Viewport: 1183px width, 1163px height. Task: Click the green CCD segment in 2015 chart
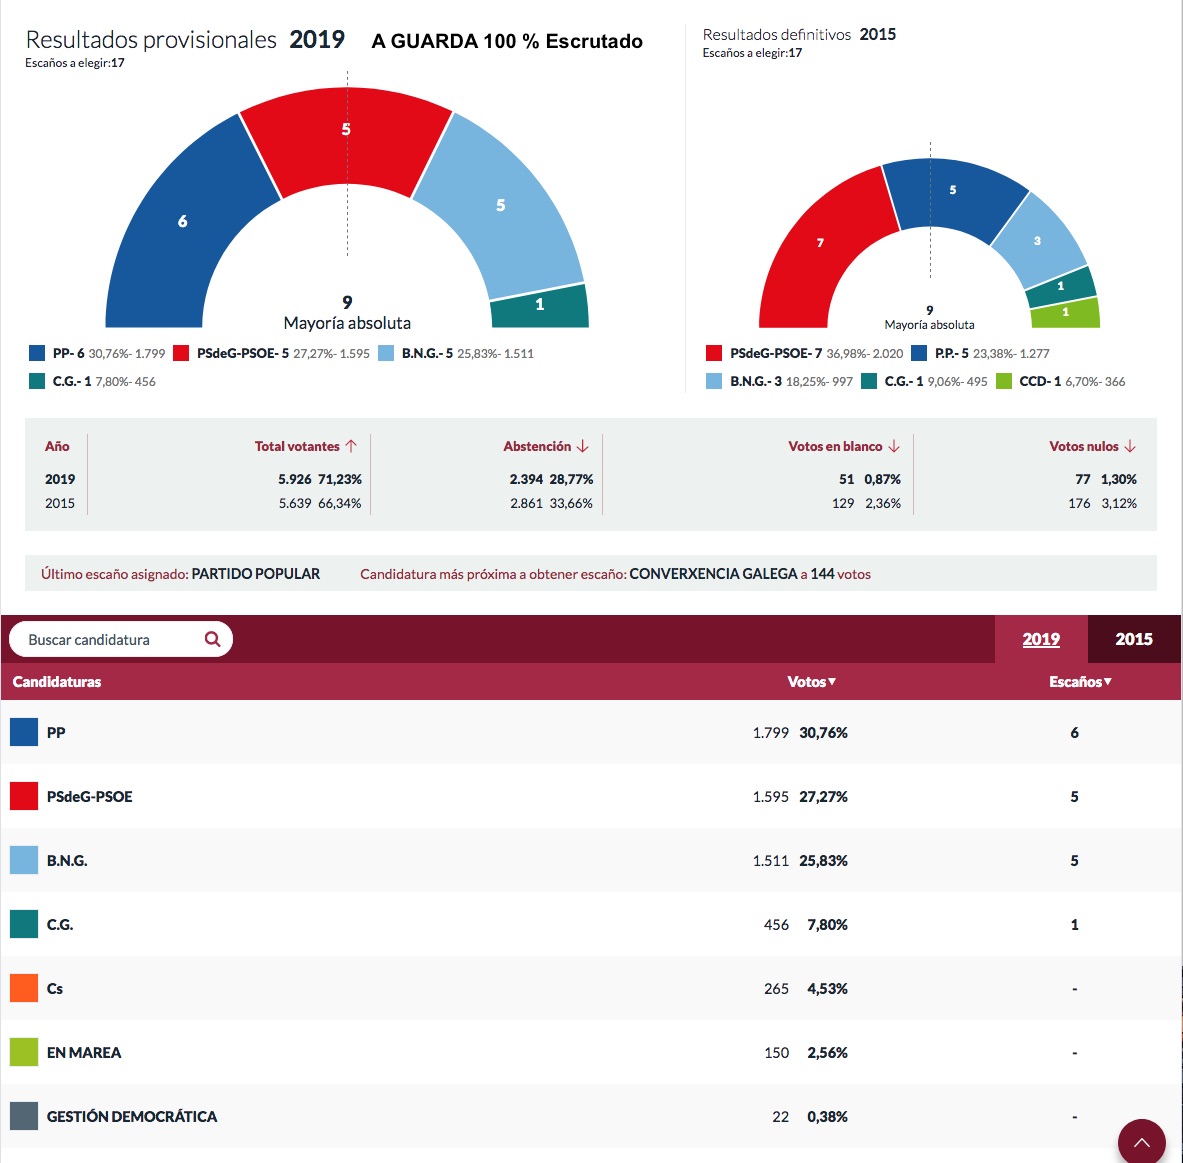[x=1066, y=314]
